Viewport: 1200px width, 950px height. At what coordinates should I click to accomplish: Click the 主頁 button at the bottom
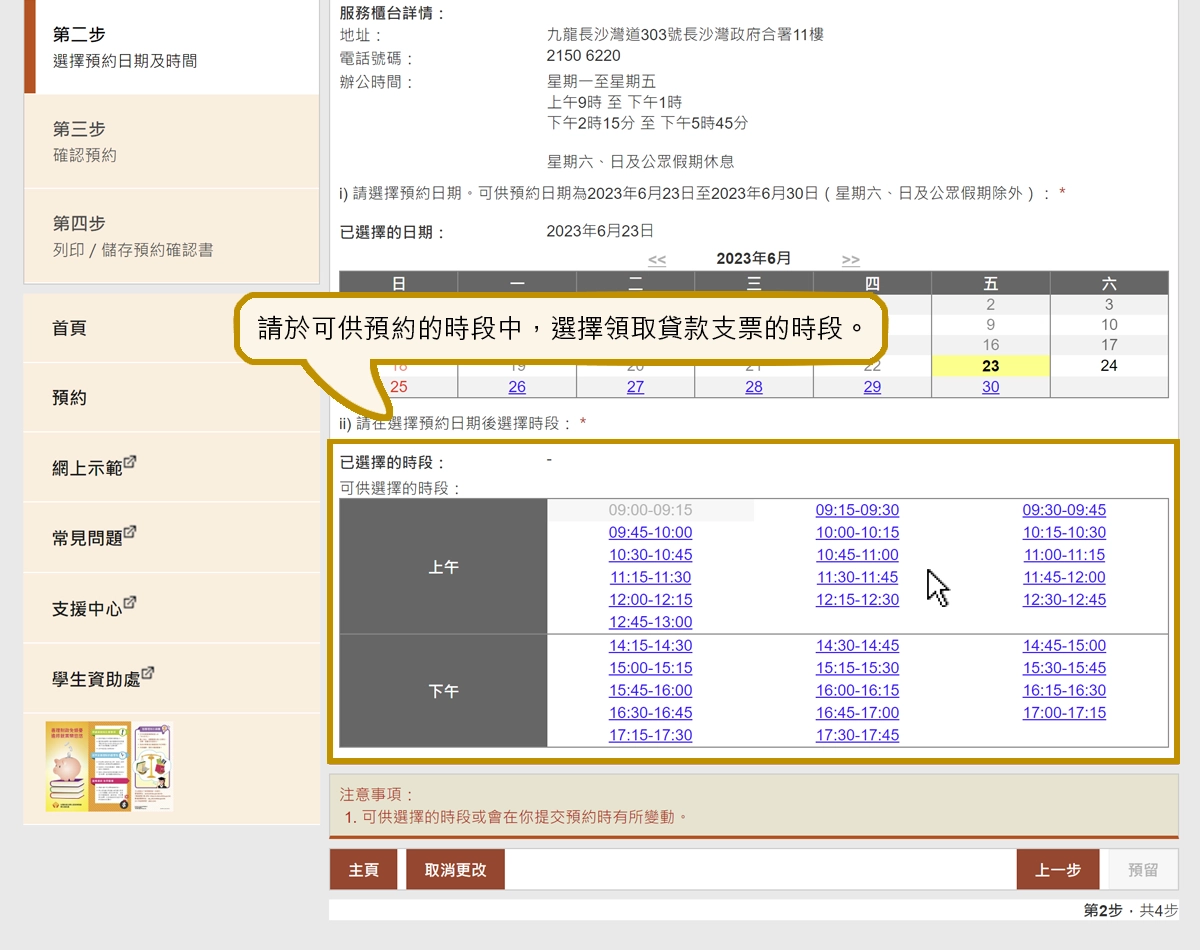pos(363,869)
